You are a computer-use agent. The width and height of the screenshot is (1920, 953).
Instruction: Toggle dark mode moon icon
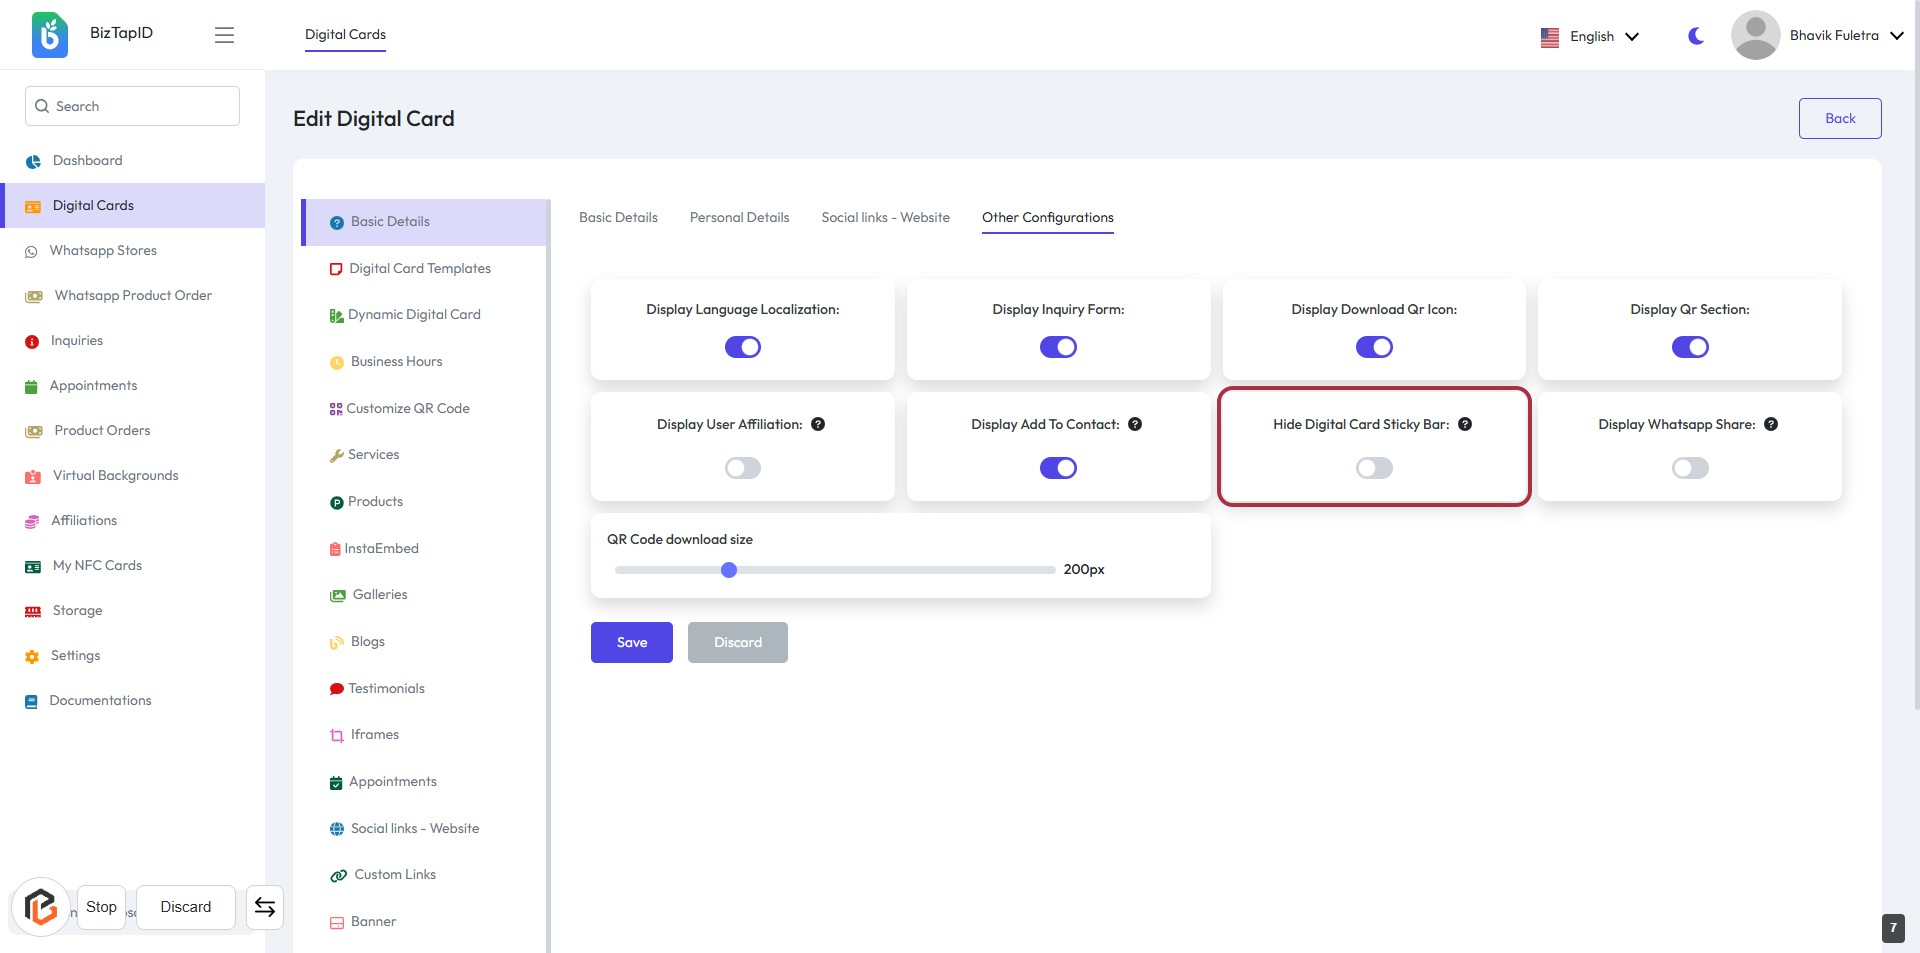[1696, 36]
